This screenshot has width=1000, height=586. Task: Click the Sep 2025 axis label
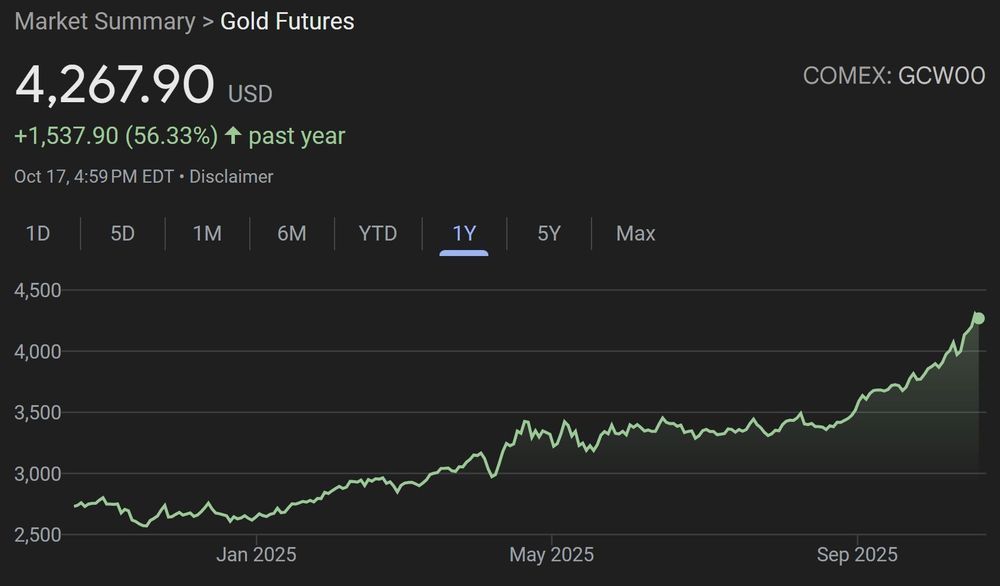click(857, 555)
